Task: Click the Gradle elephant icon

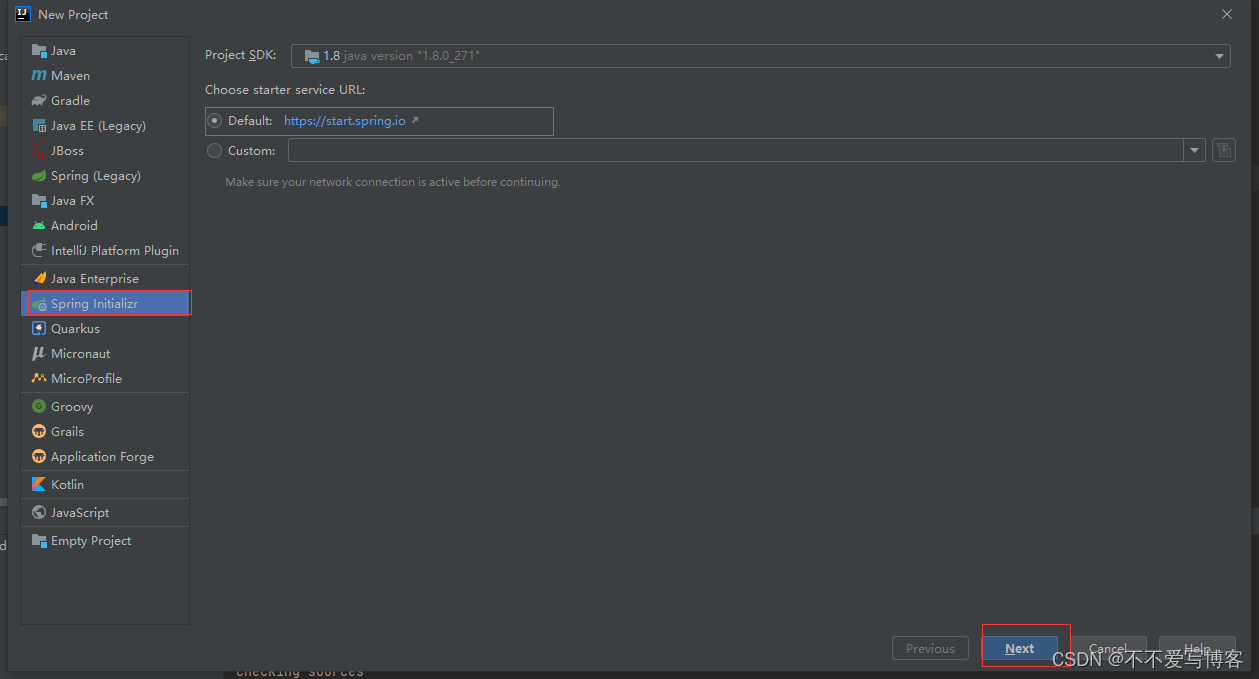Action: [x=39, y=101]
